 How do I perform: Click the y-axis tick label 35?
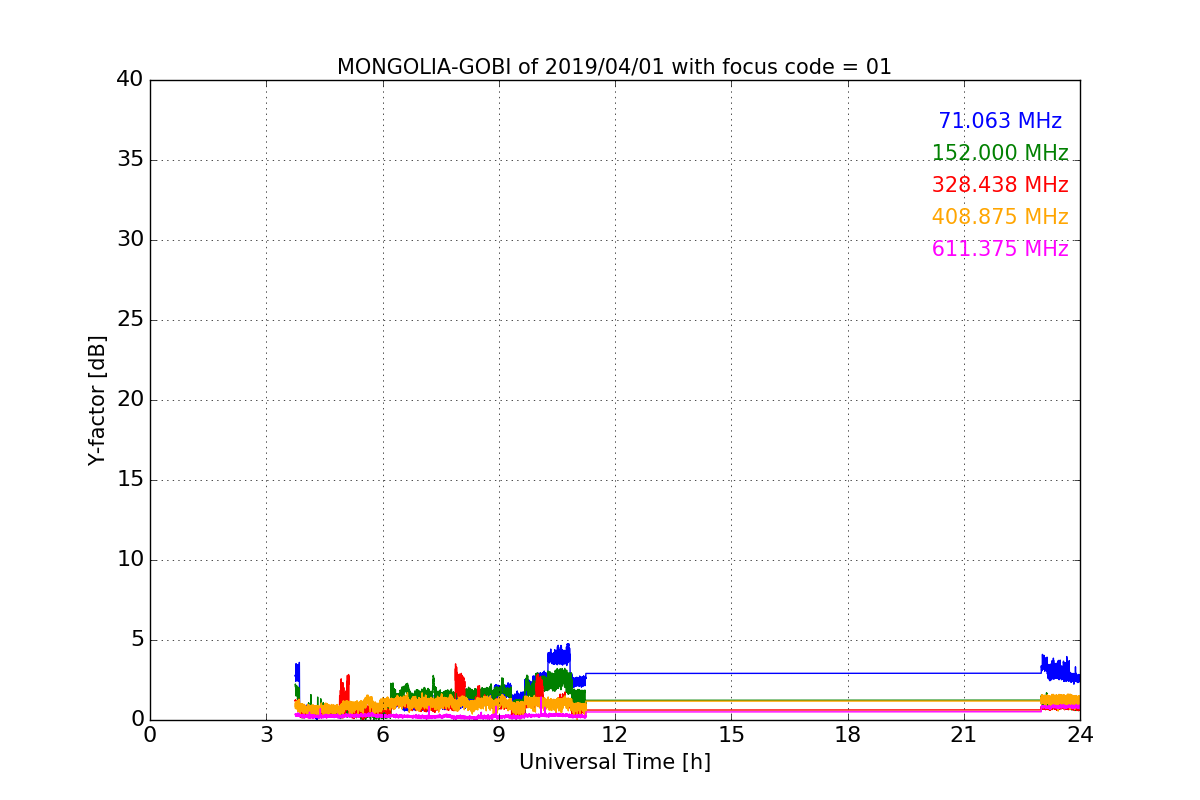coord(131,160)
